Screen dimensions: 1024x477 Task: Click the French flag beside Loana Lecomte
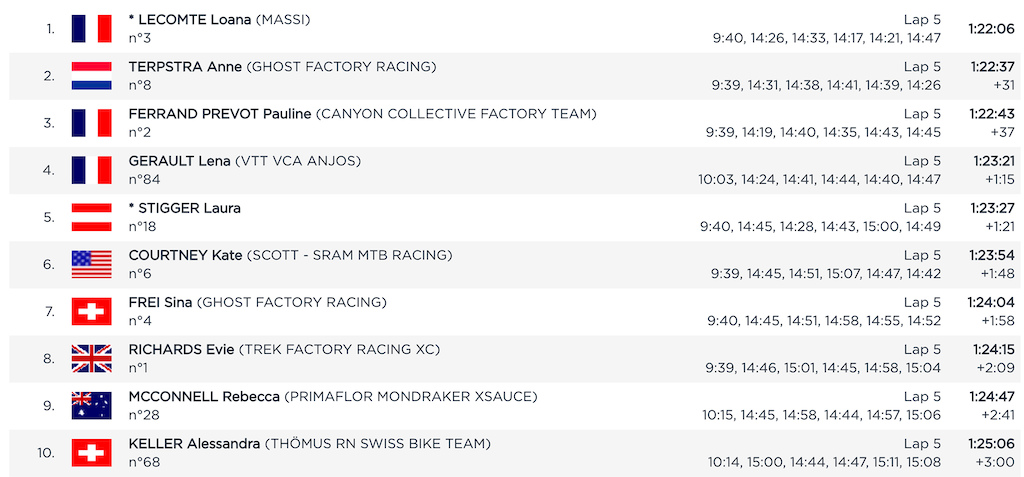coord(91,28)
